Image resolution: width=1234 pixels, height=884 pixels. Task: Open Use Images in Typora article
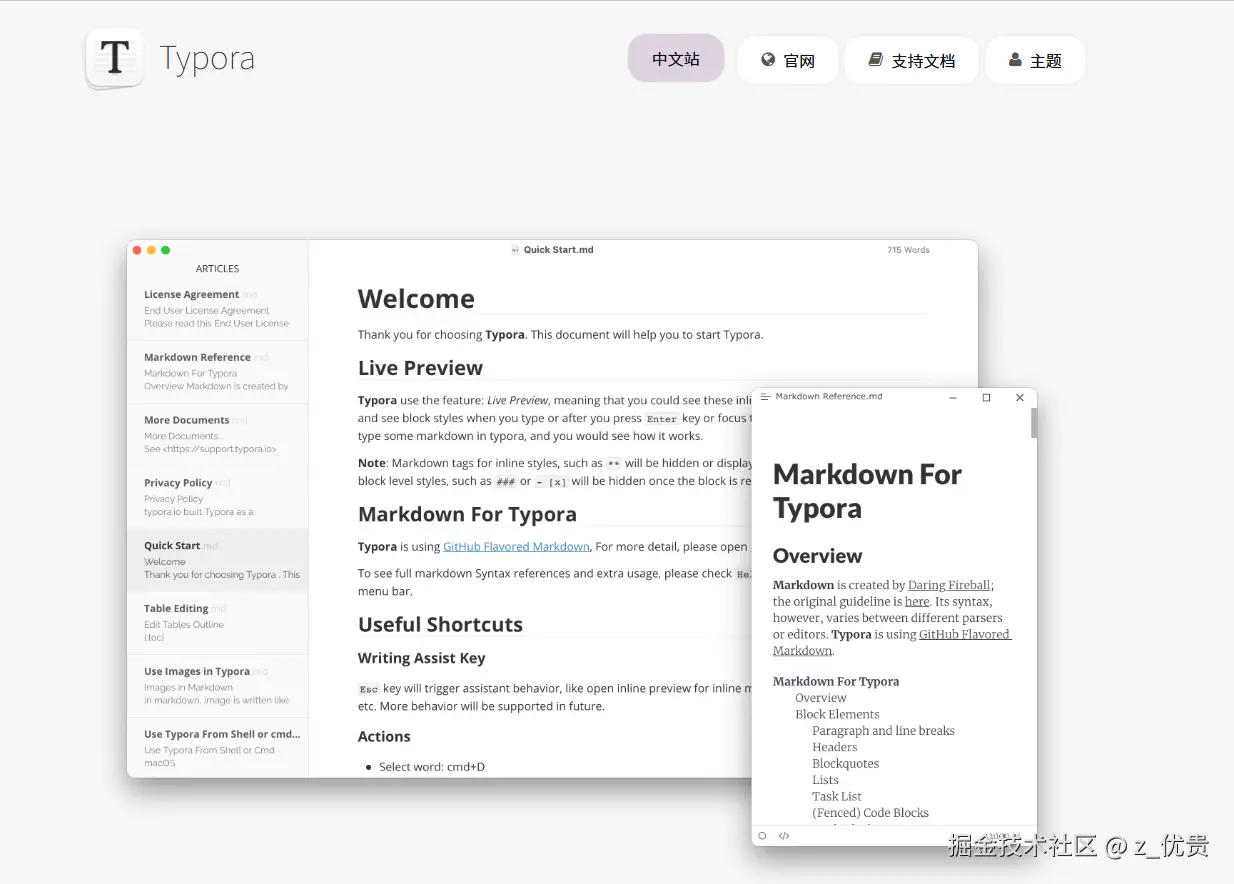pos(218,686)
